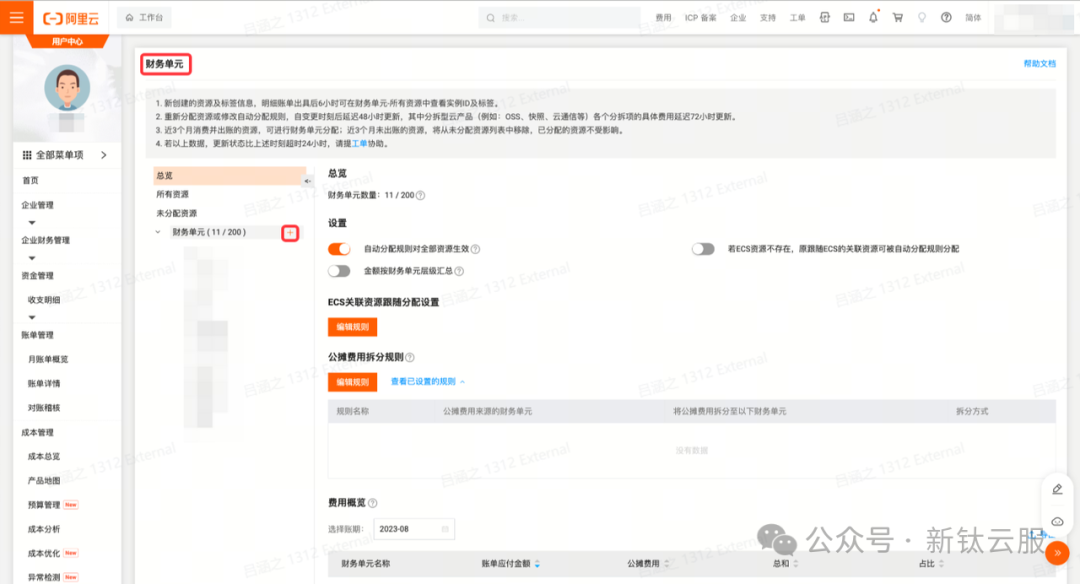Click the 工单 link in the notes
Image resolution: width=1080 pixels, height=584 pixels.
pos(360,144)
